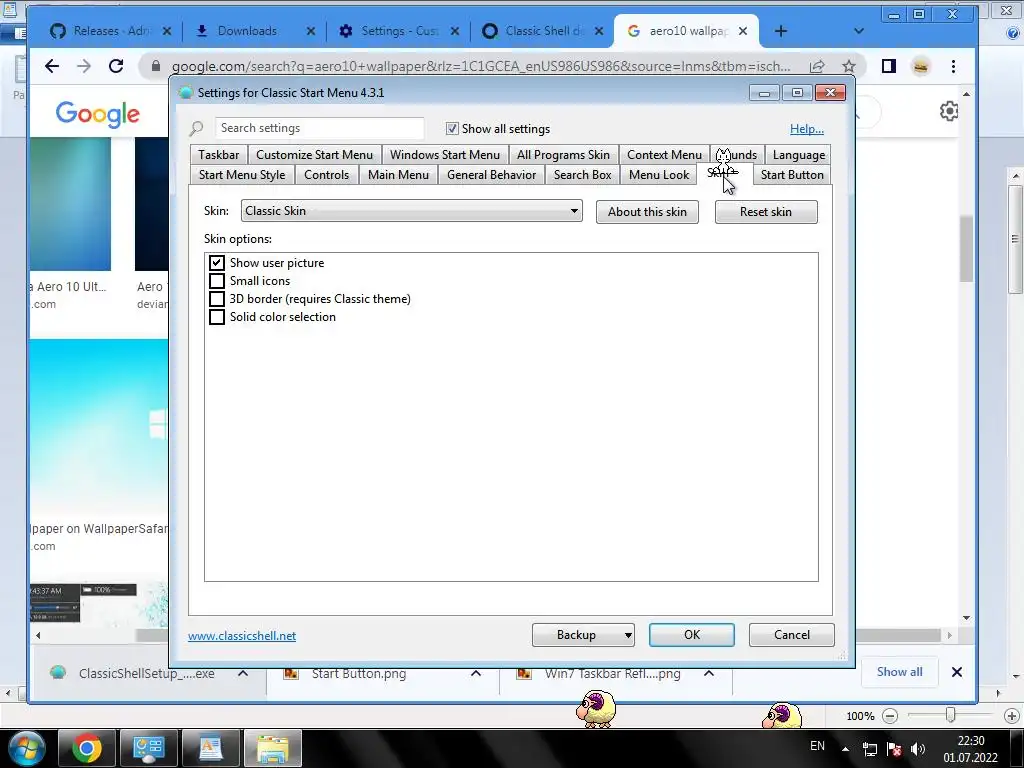1024x768 pixels.
Task: Enable Small icons checkbox
Action: coord(217,281)
